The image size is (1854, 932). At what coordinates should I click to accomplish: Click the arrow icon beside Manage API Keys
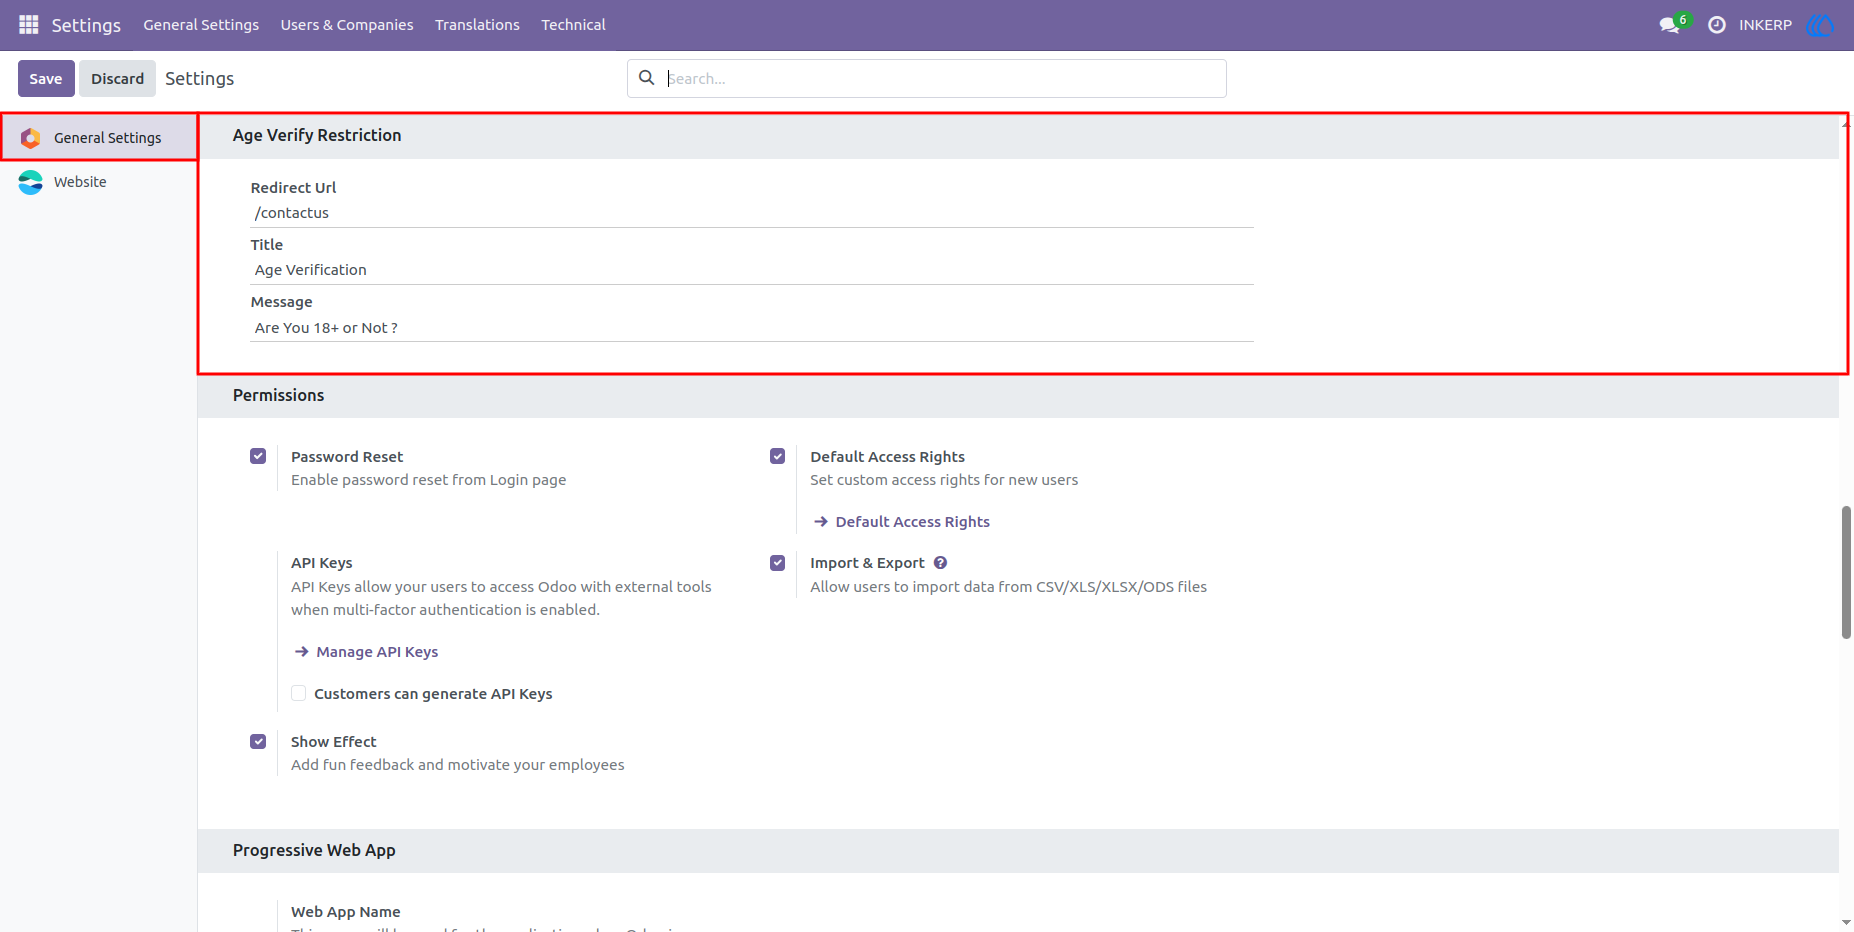tap(302, 652)
